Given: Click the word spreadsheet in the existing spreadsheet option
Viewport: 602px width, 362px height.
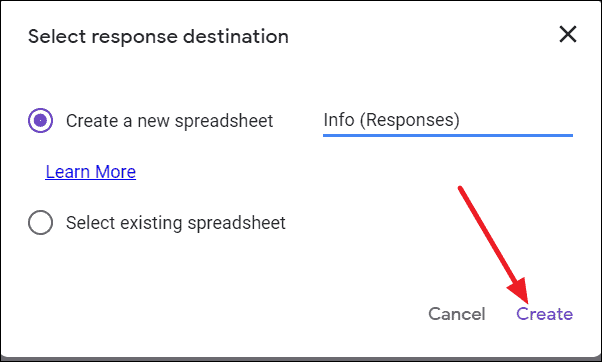Looking at the screenshot, I should point(236,223).
